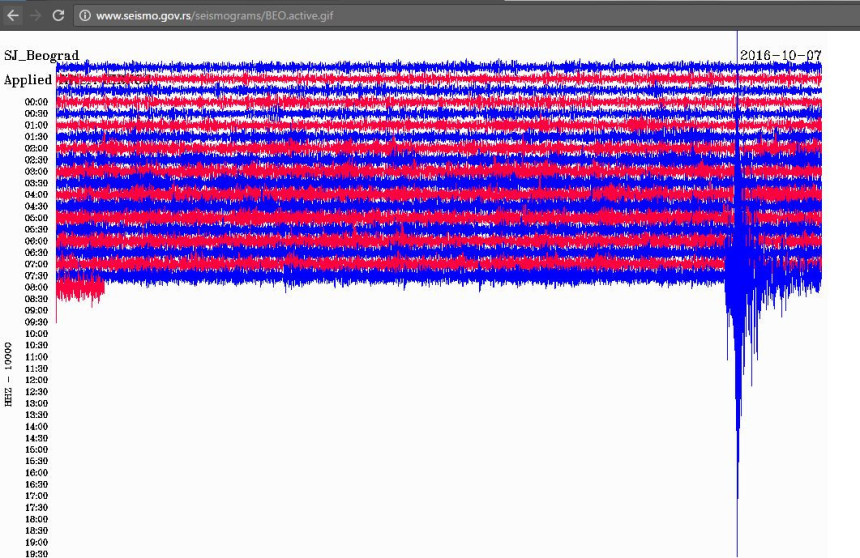
Task: Click the 18:00 time label
Action: tap(36, 519)
